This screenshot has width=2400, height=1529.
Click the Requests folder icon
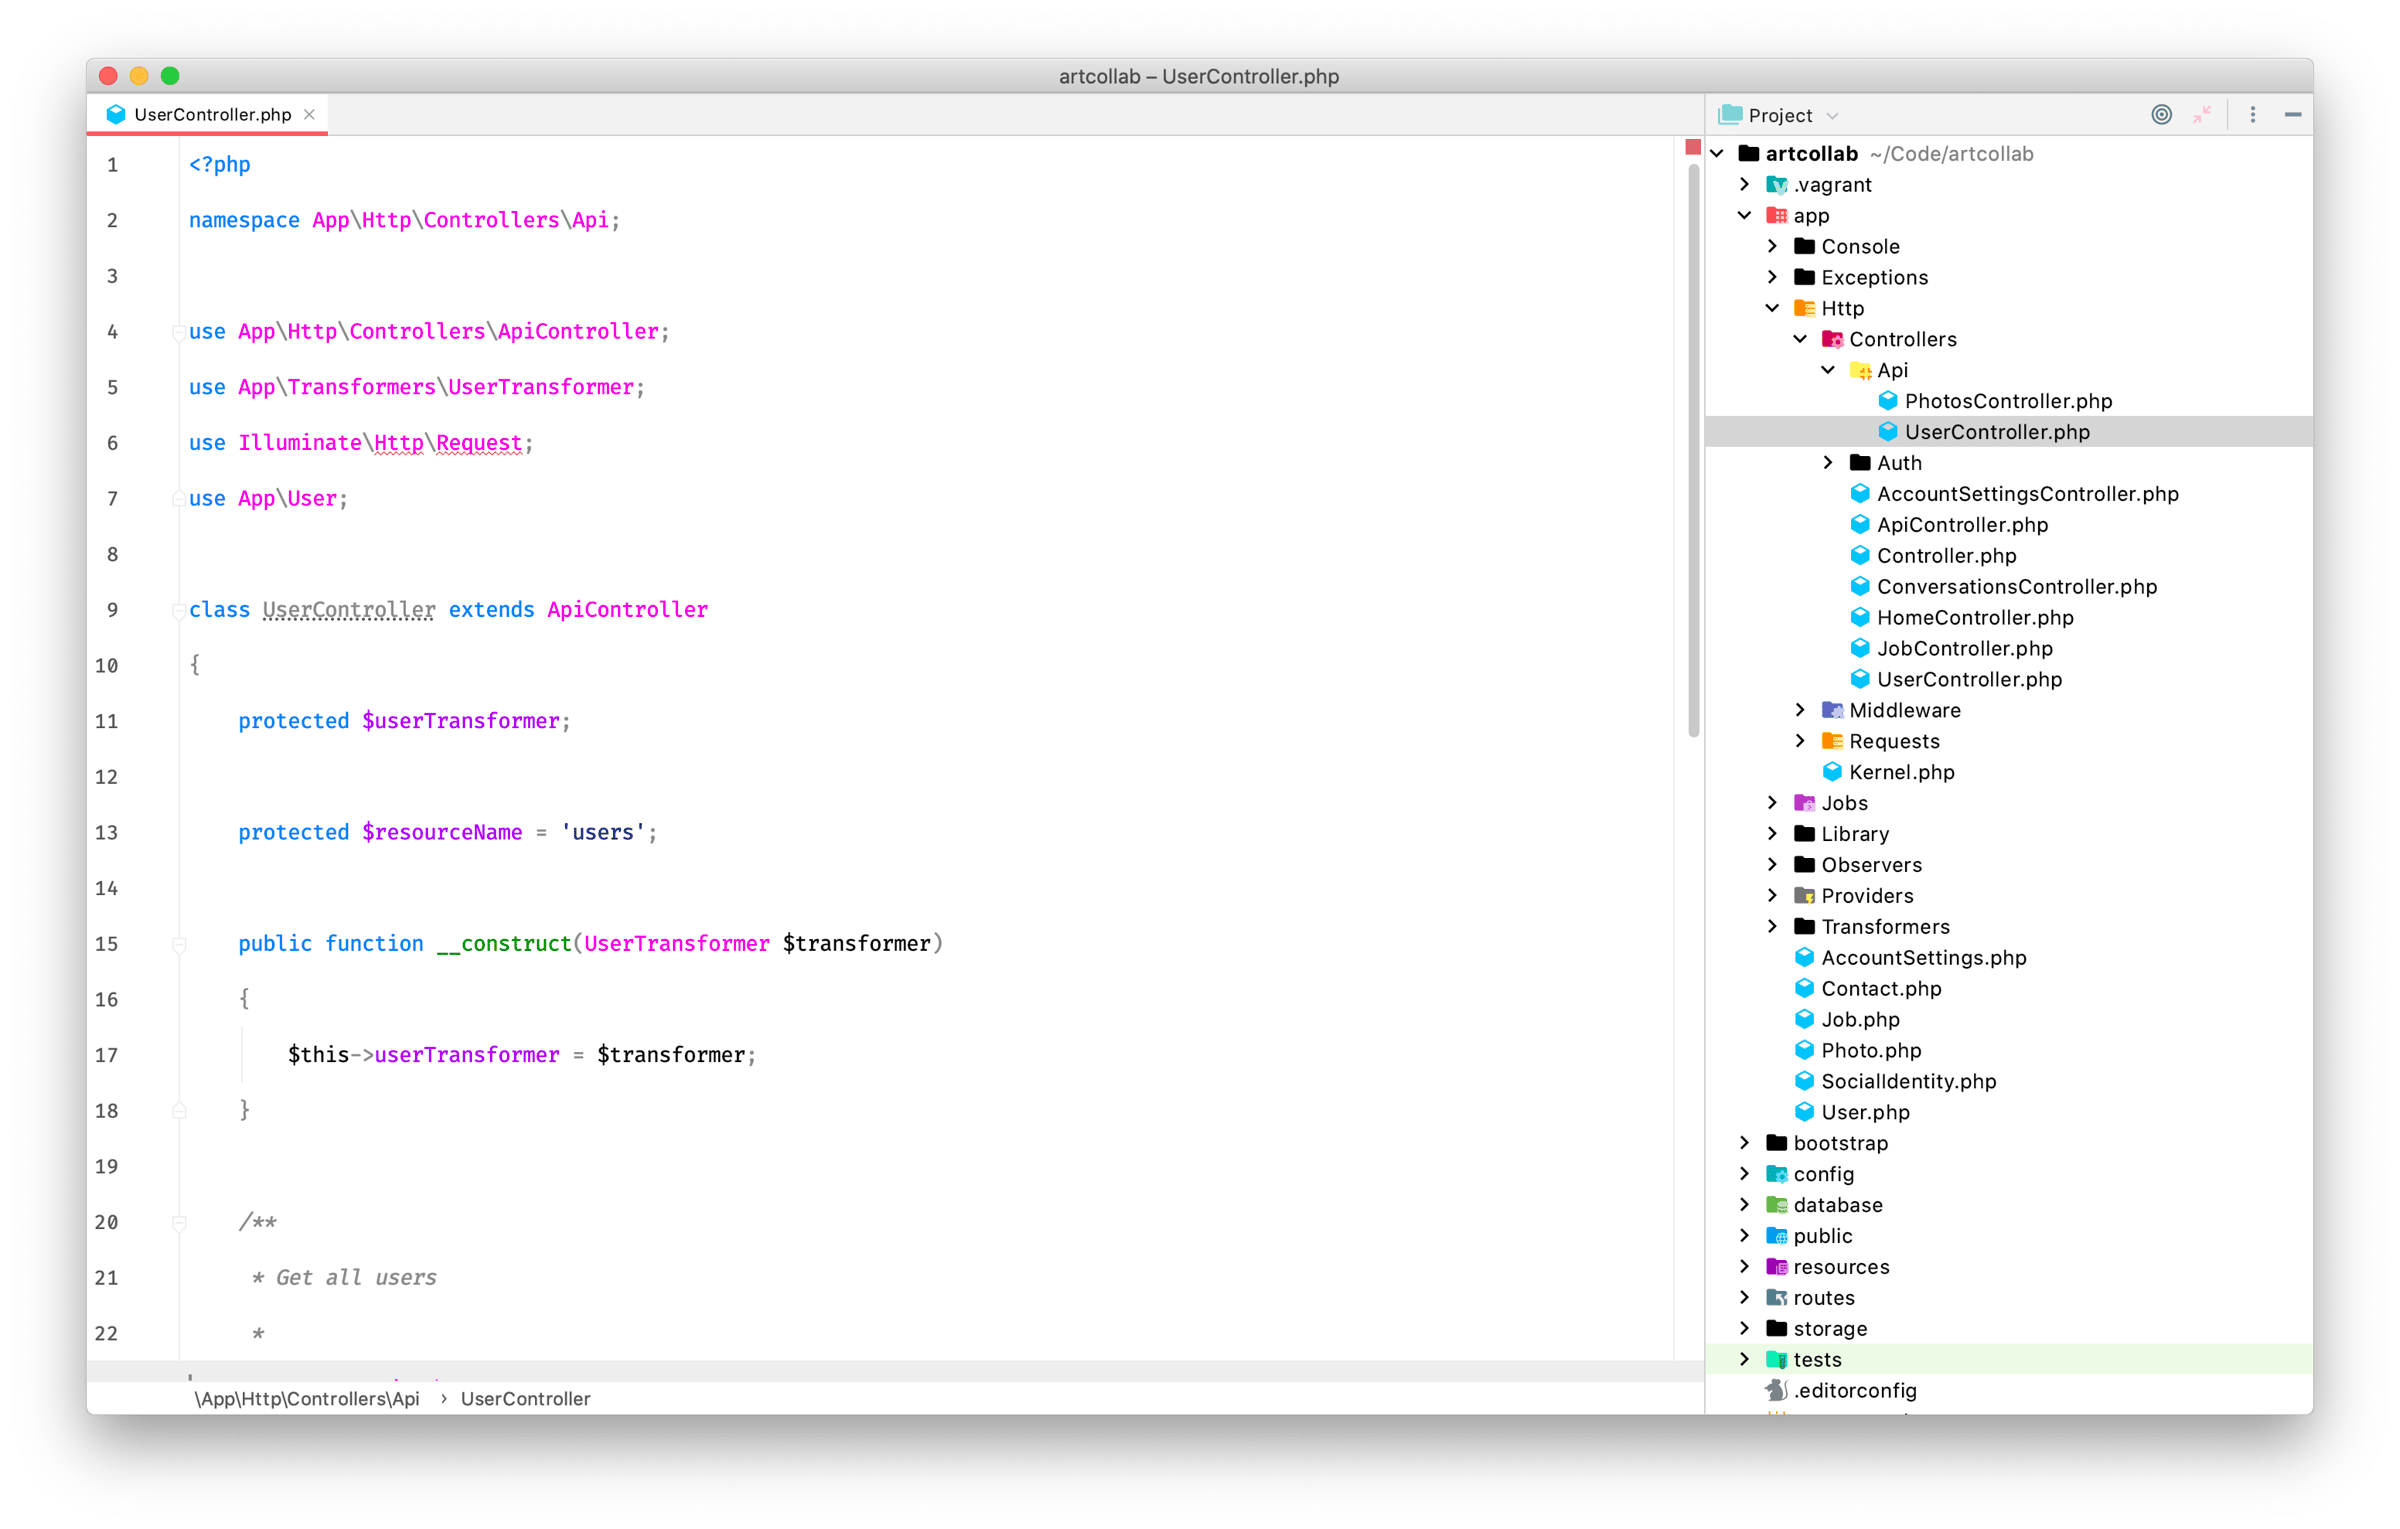pyautogui.click(x=1832, y=741)
